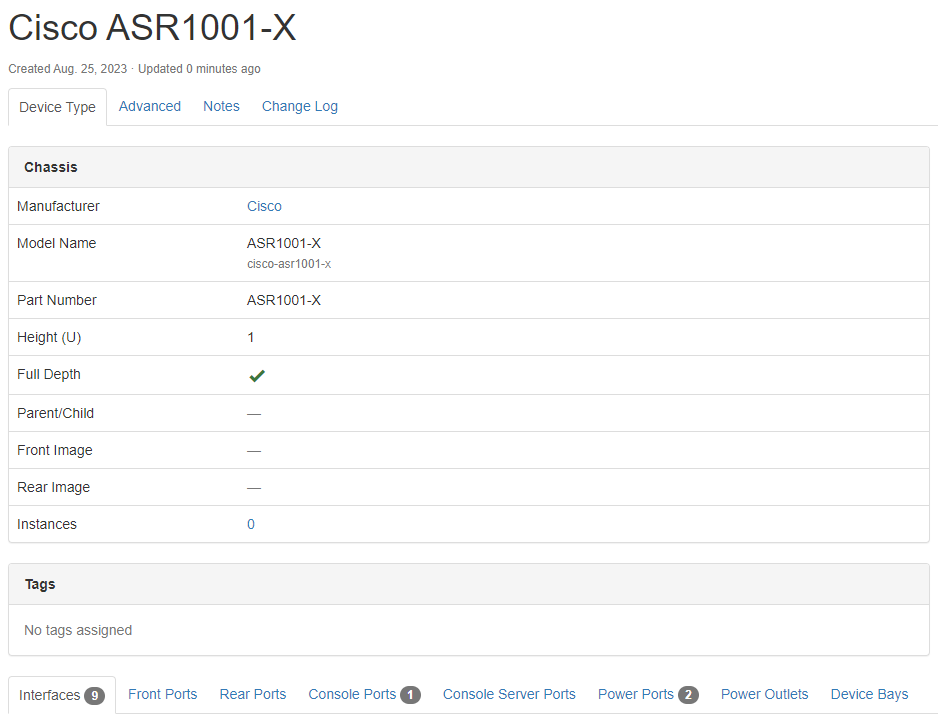Click the Instances count link
The image size is (938, 725).
251,524
